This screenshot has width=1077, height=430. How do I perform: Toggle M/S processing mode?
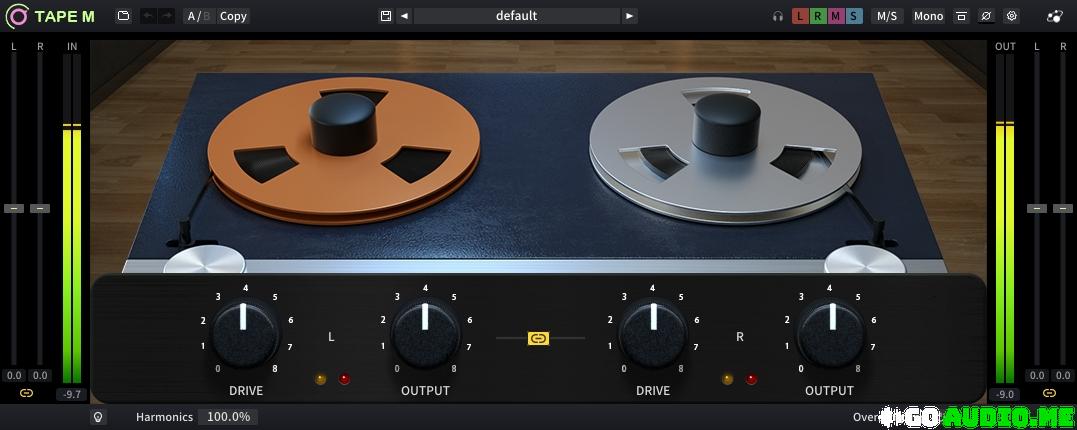click(x=886, y=16)
